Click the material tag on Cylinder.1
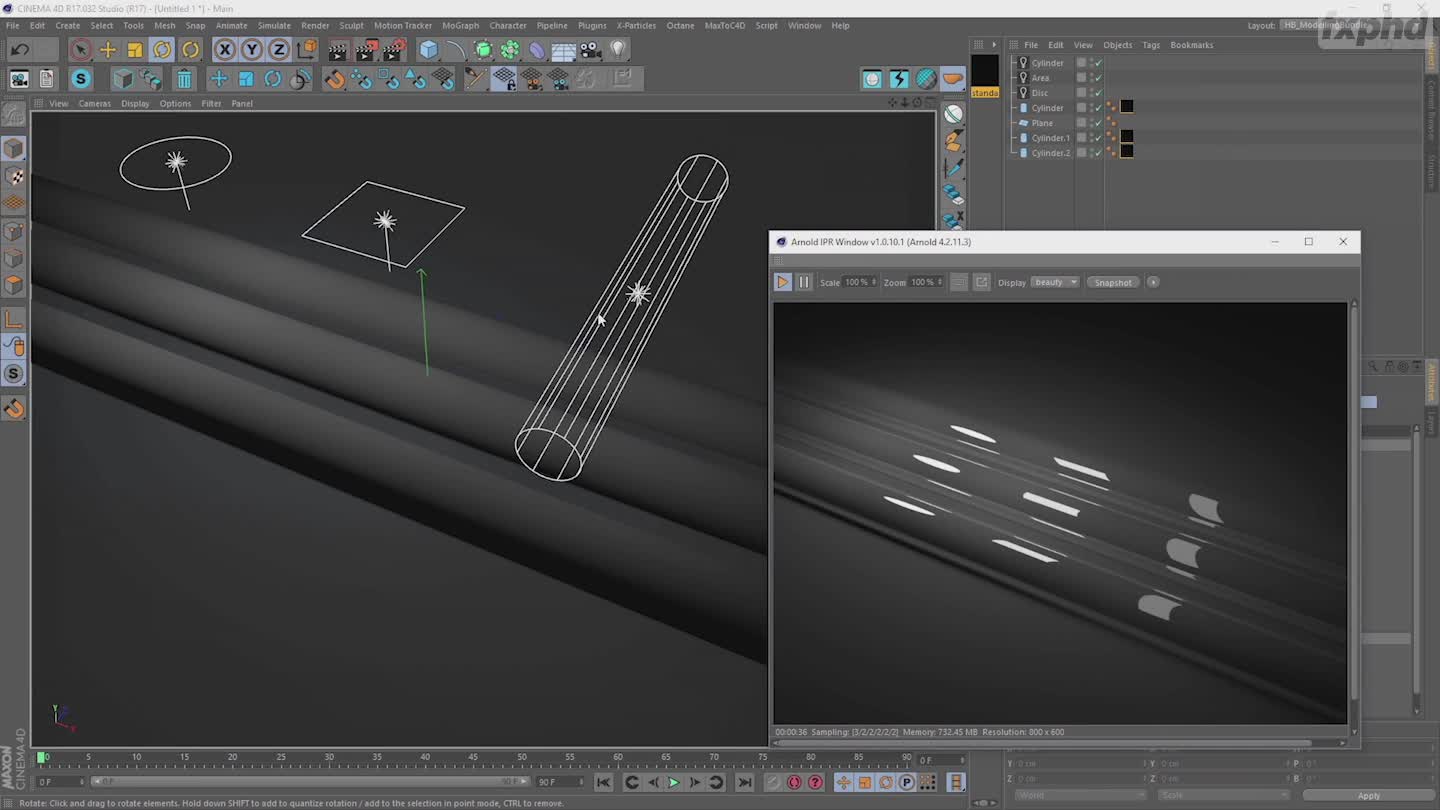This screenshot has height=810, width=1440. click(1127, 137)
